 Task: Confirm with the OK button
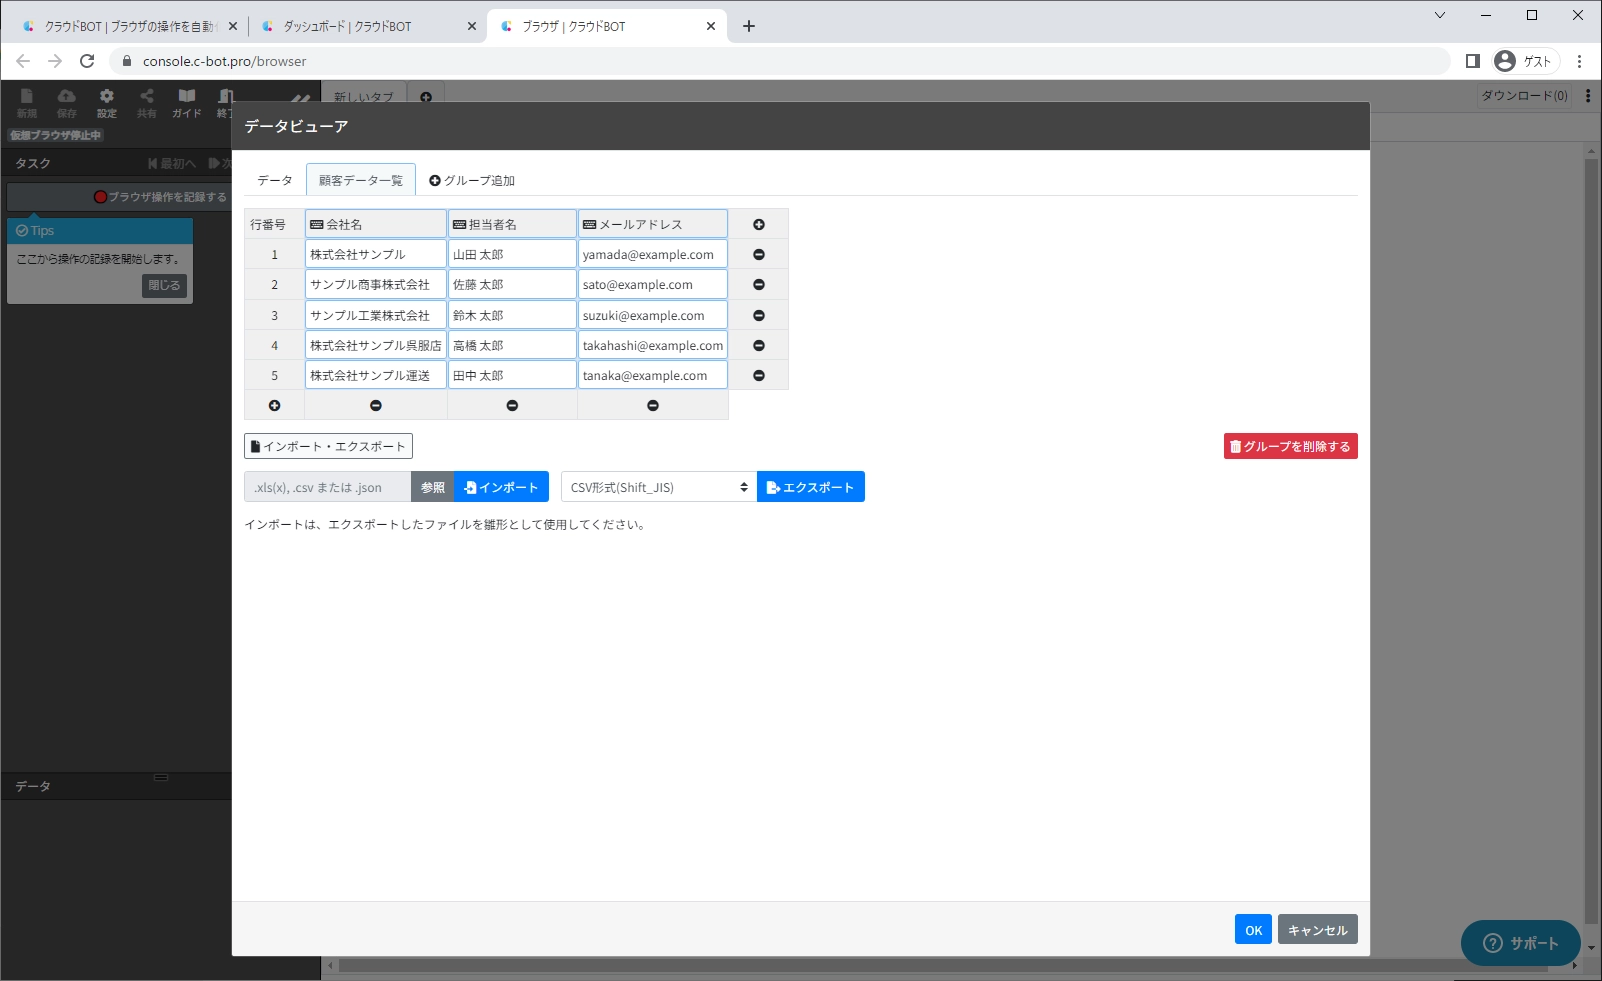click(x=1252, y=929)
